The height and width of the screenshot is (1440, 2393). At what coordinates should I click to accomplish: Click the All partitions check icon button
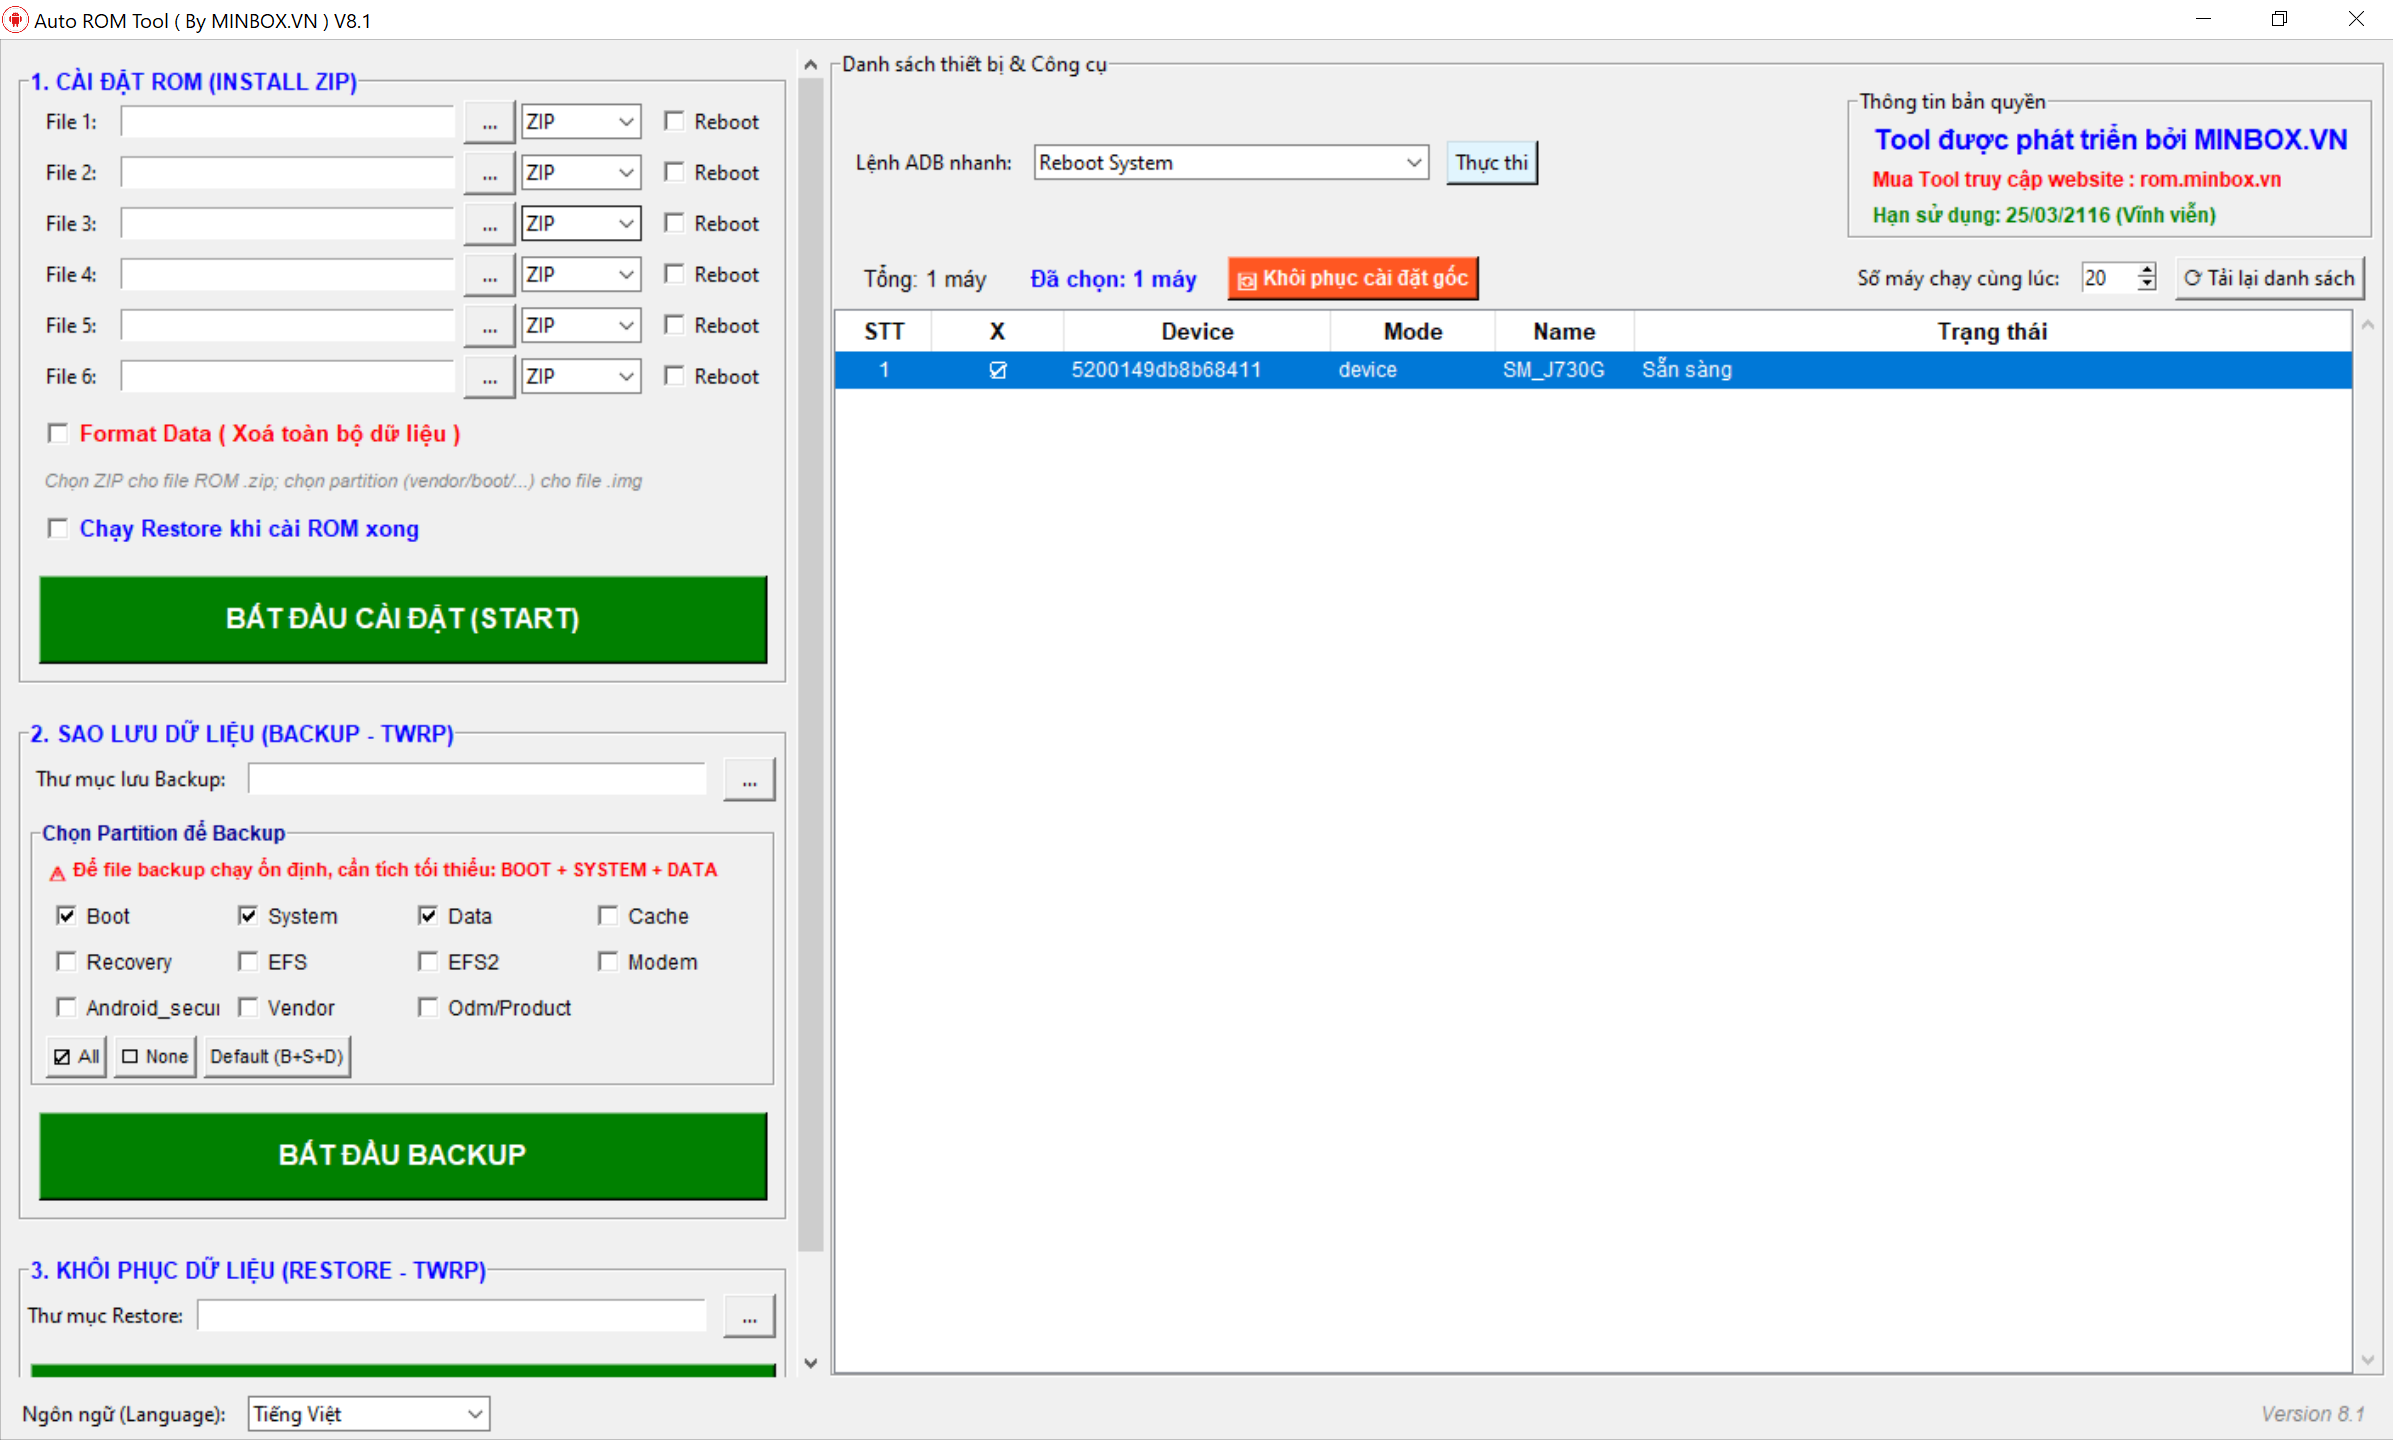(x=77, y=1057)
